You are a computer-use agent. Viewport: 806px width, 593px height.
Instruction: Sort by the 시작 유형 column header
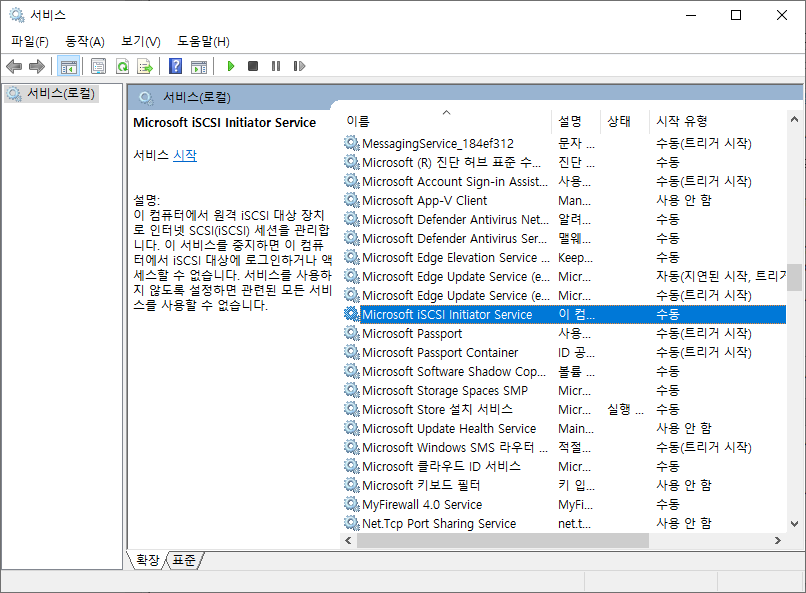point(718,121)
